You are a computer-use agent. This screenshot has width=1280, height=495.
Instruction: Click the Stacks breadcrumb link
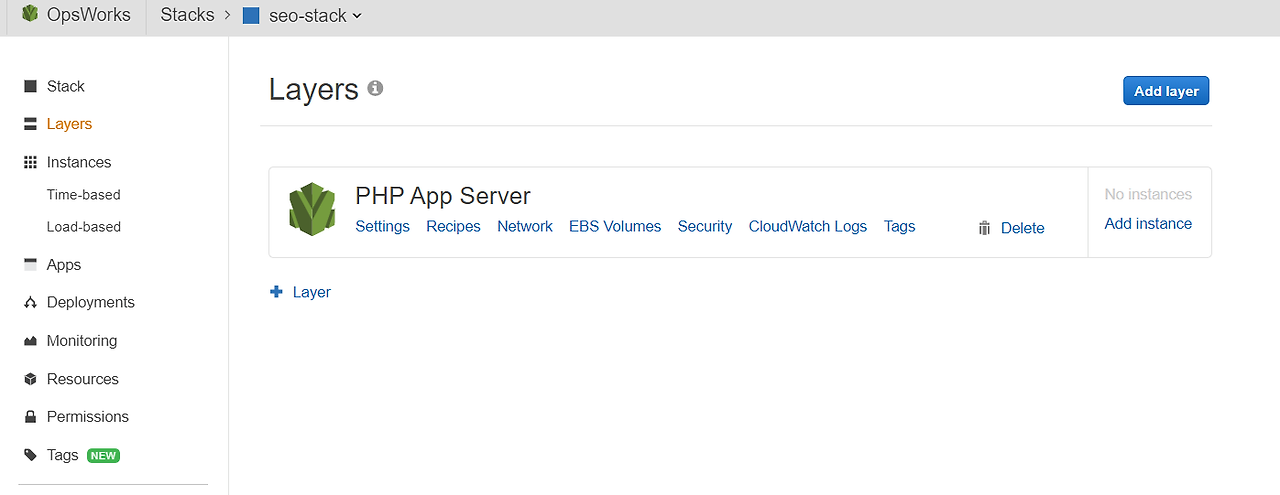(x=188, y=15)
